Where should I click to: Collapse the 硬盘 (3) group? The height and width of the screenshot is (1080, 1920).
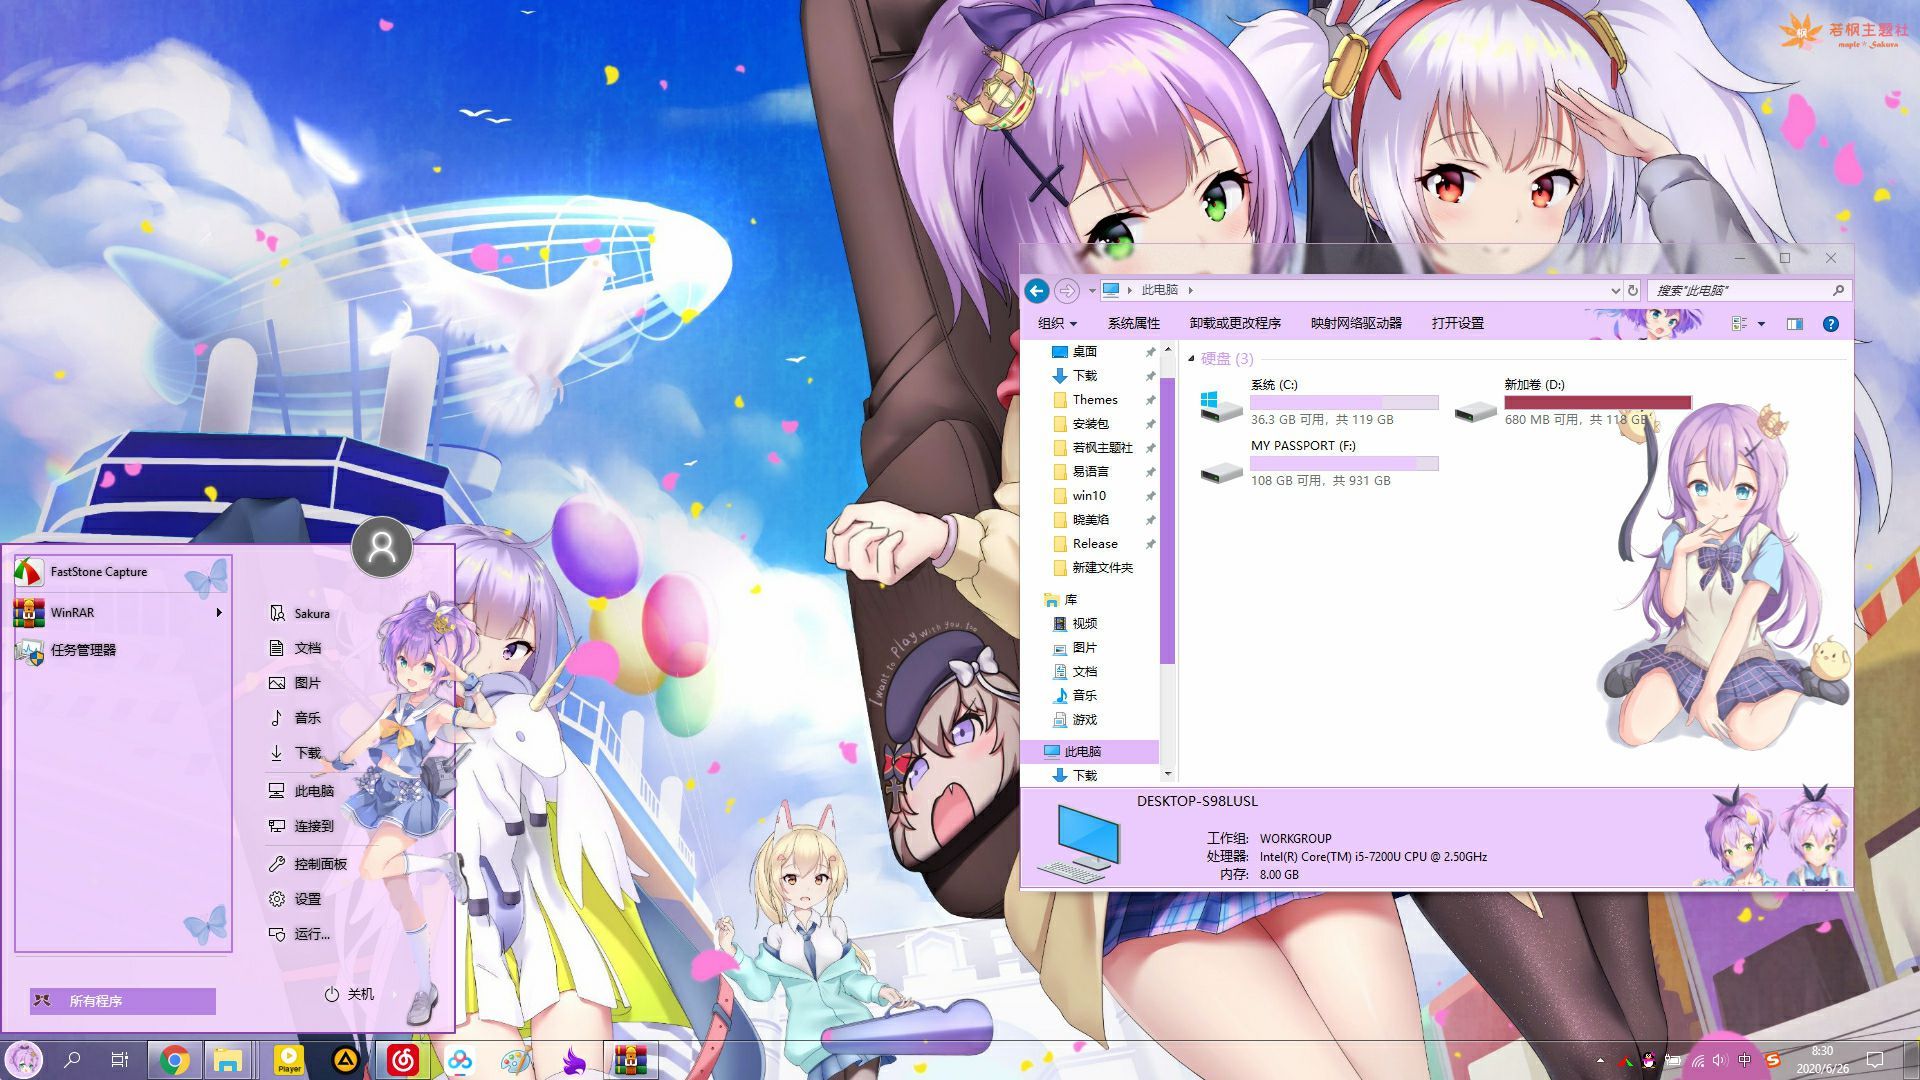1191,359
